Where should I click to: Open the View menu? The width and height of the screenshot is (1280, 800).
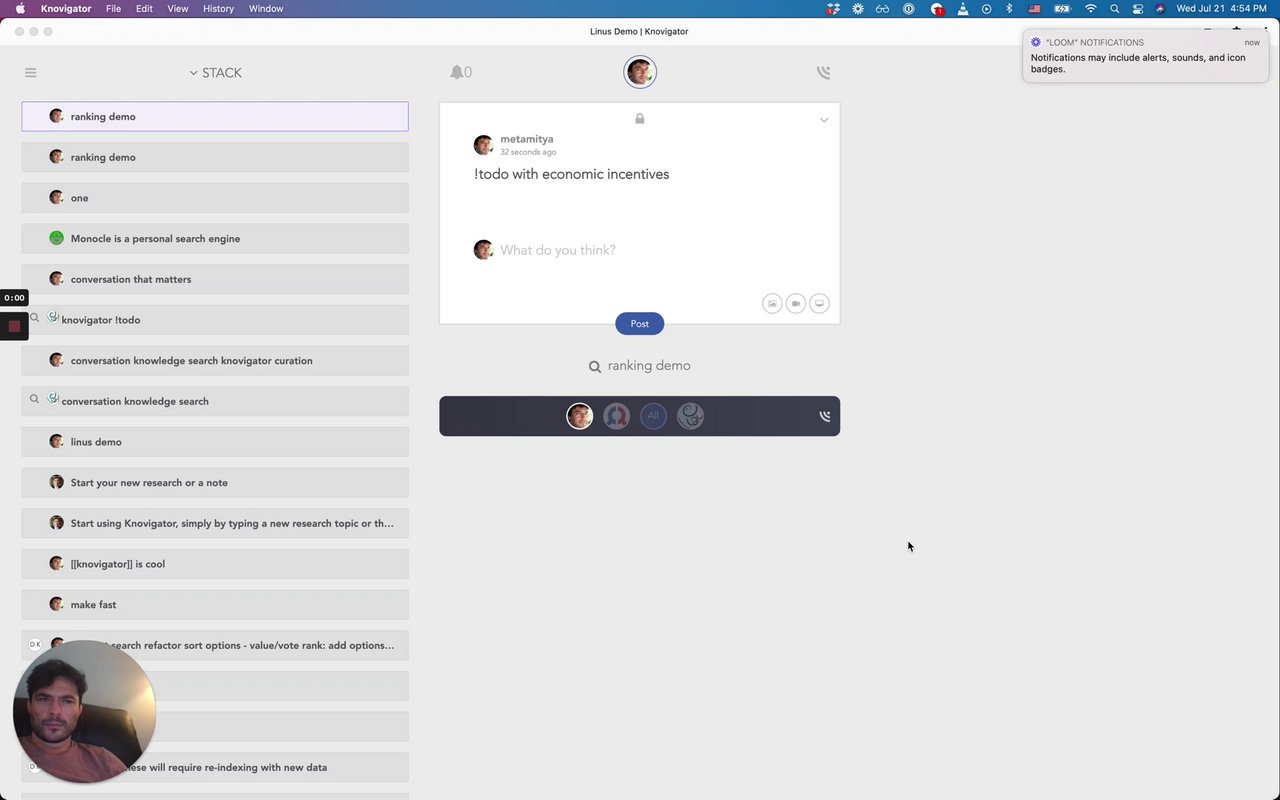click(178, 8)
